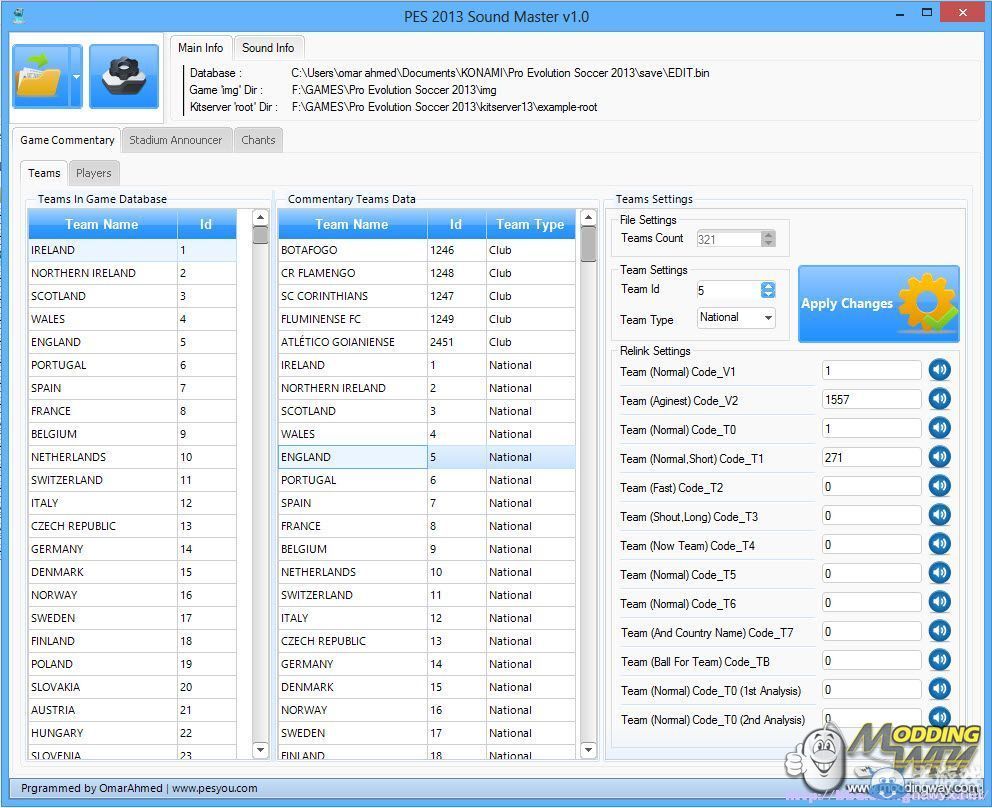Open the dropdown arrow beside the folder button
This screenshot has height=808, width=992.
pos(76,76)
